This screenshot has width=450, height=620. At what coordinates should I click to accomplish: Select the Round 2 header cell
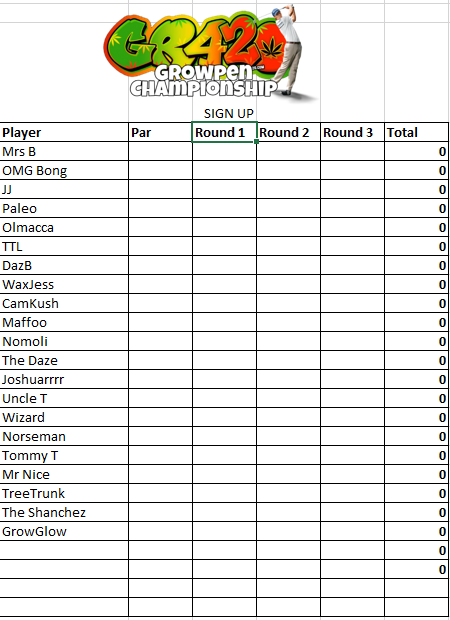click(x=288, y=132)
